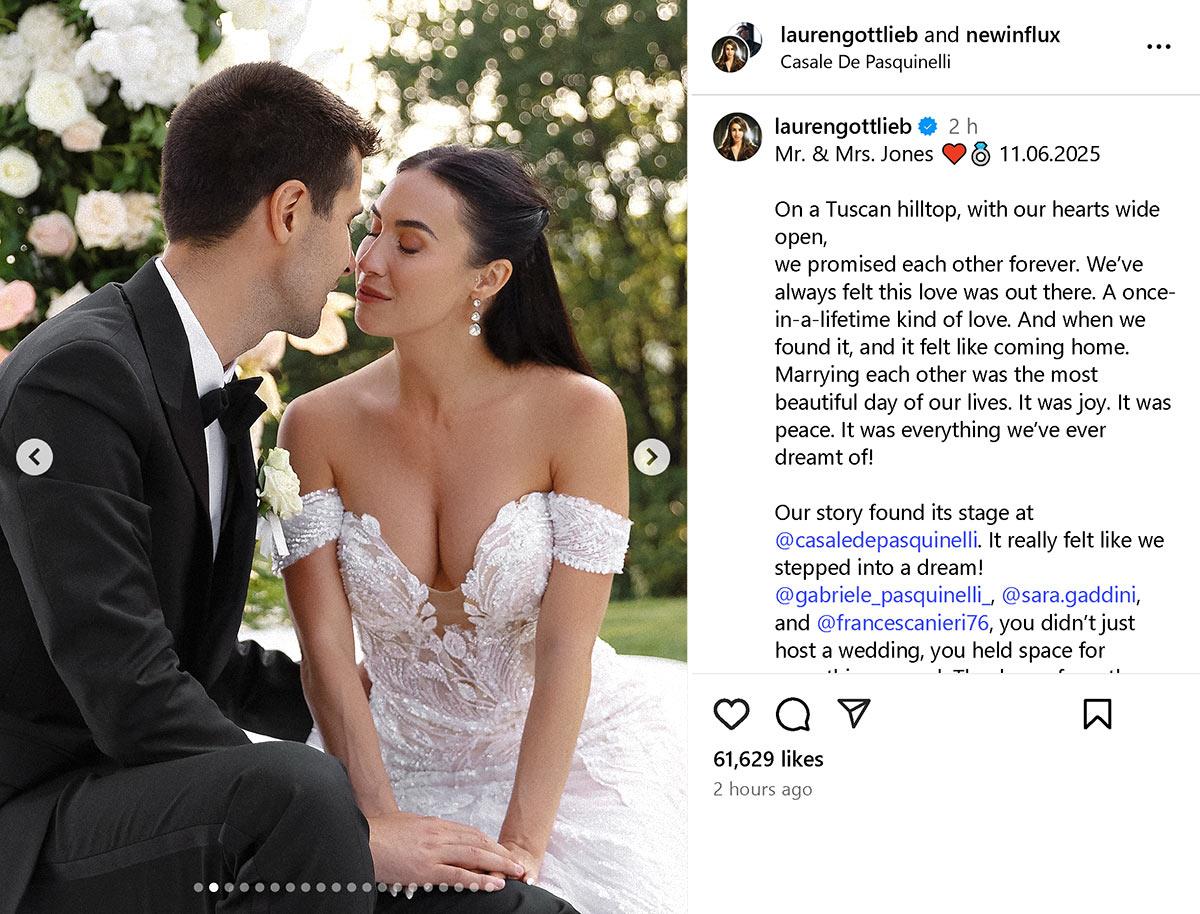Image resolution: width=1200 pixels, height=914 pixels.
Task: Click the laurengottlieb username in caption
Action: point(843,126)
